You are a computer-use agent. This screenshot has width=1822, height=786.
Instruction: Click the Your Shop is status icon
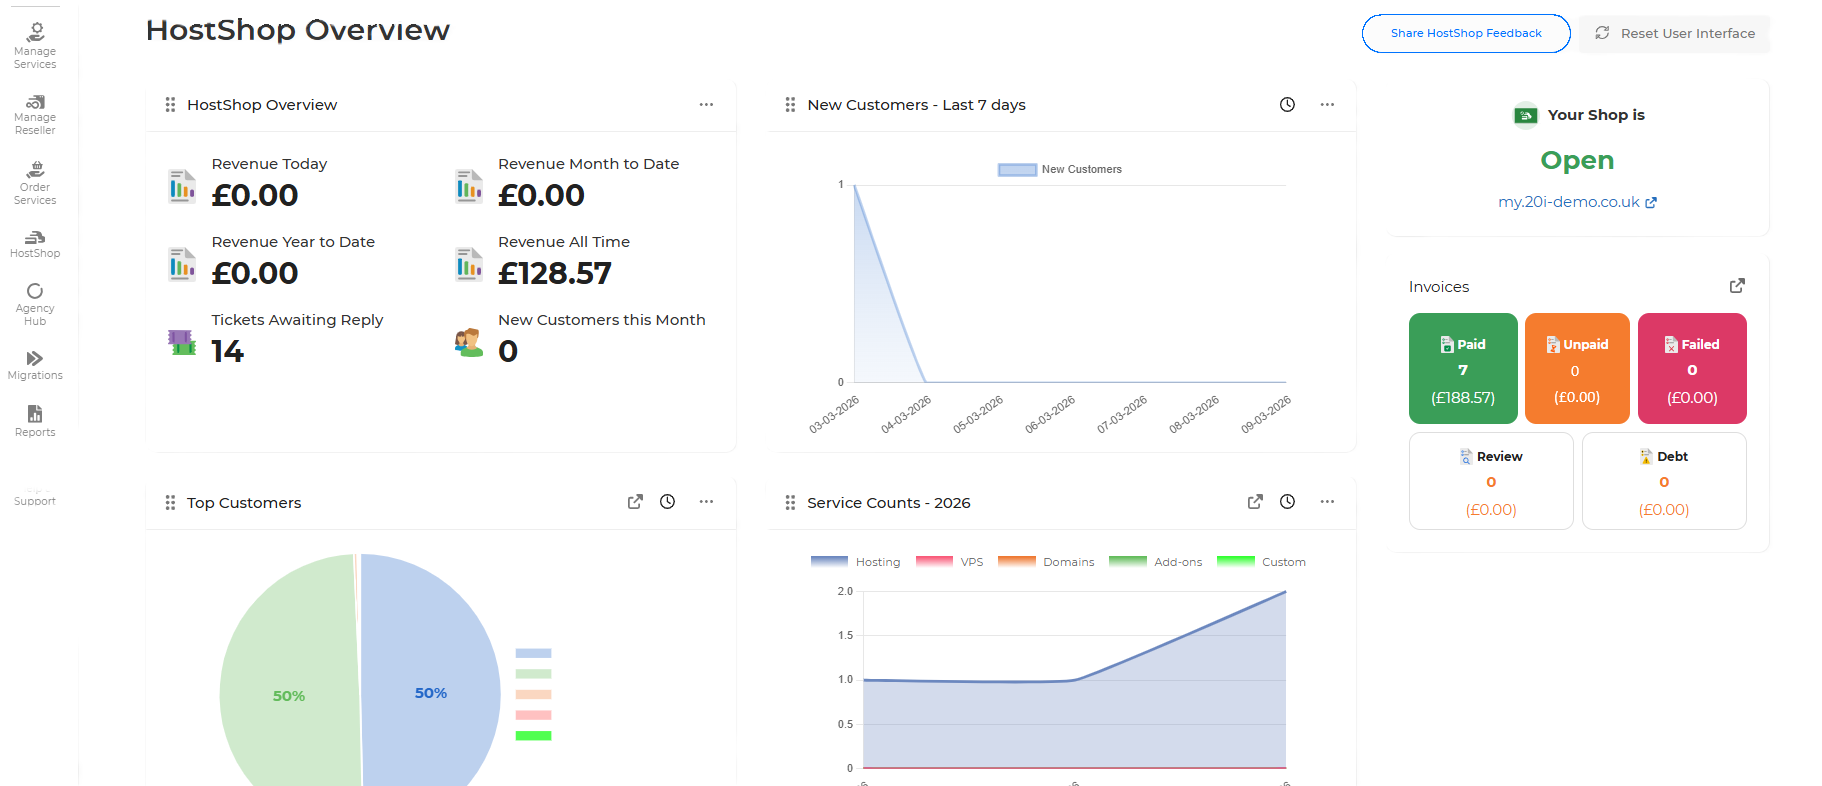[x=1525, y=116]
